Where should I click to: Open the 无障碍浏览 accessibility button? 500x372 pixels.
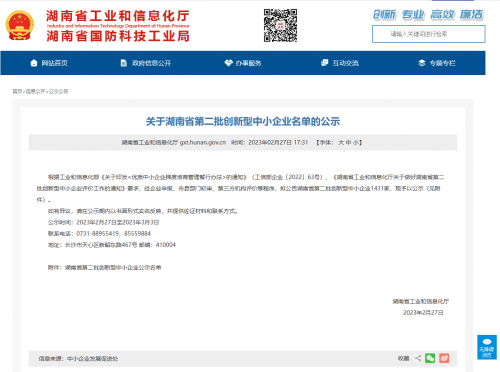pyautogui.click(x=487, y=347)
